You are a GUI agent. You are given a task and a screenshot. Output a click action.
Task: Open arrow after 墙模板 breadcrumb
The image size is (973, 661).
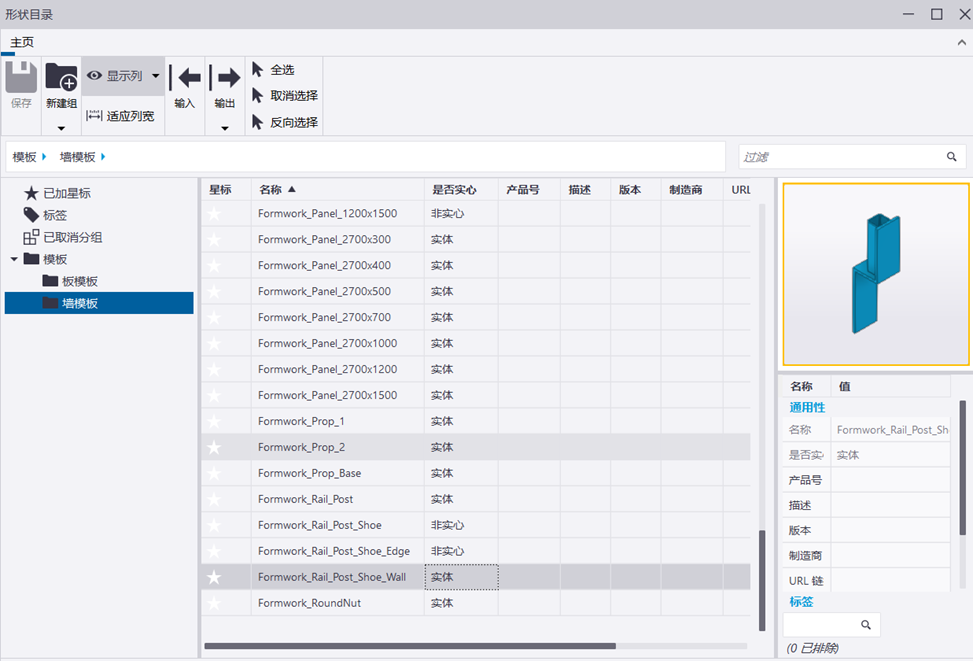coord(103,157)
